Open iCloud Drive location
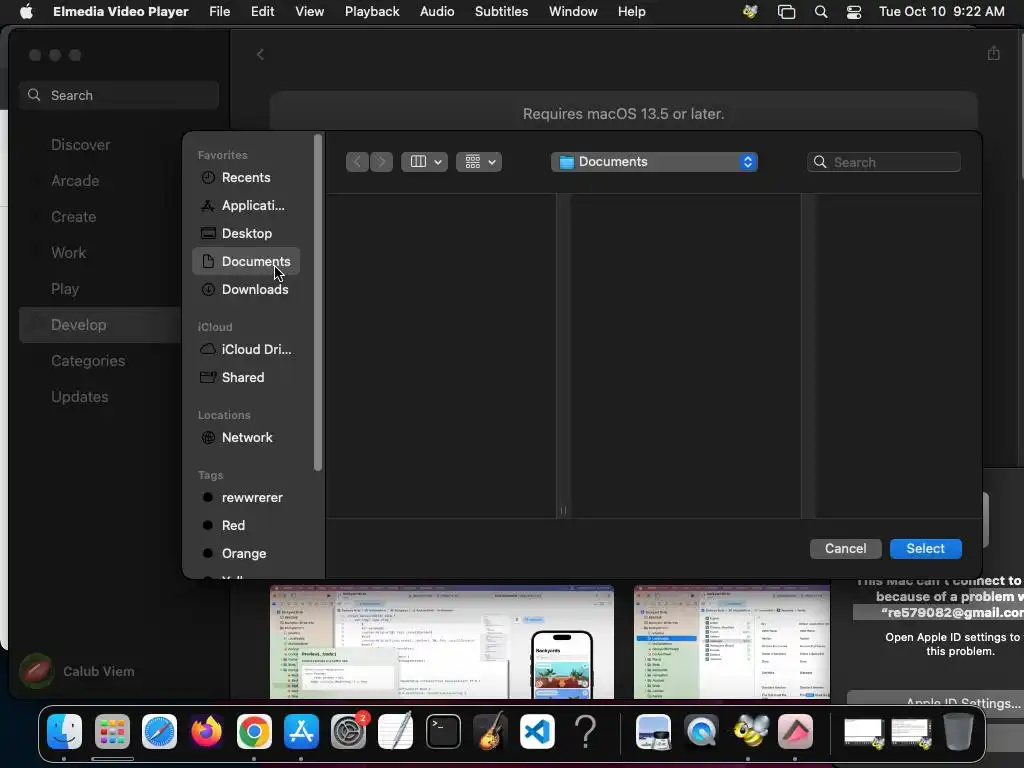Viewport: 1024px width, 768px height. pos(246,349)
